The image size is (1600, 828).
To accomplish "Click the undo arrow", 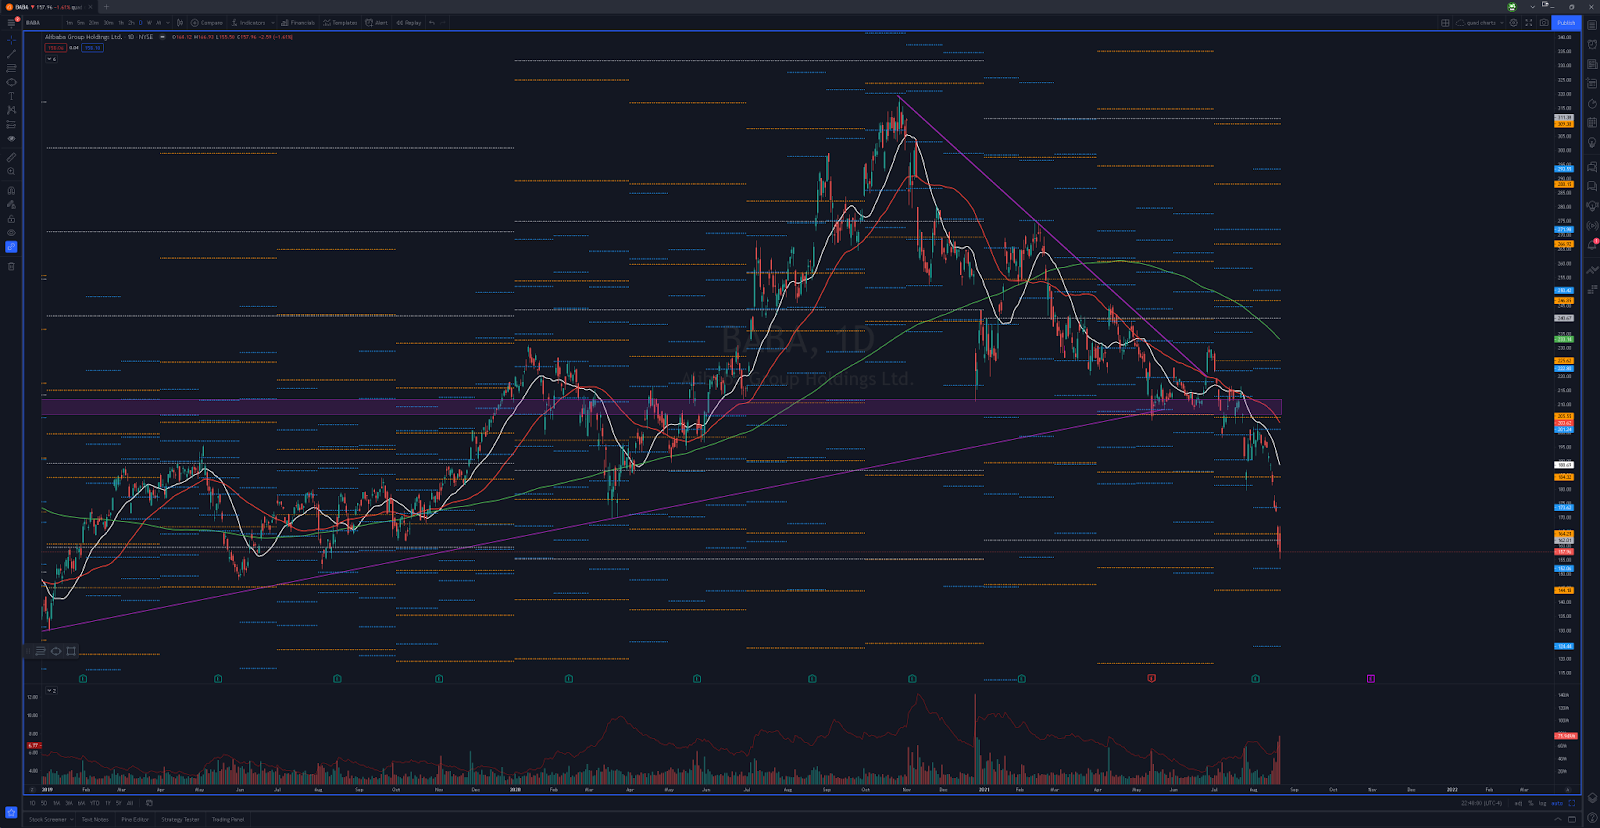I will tap(432, 23).
